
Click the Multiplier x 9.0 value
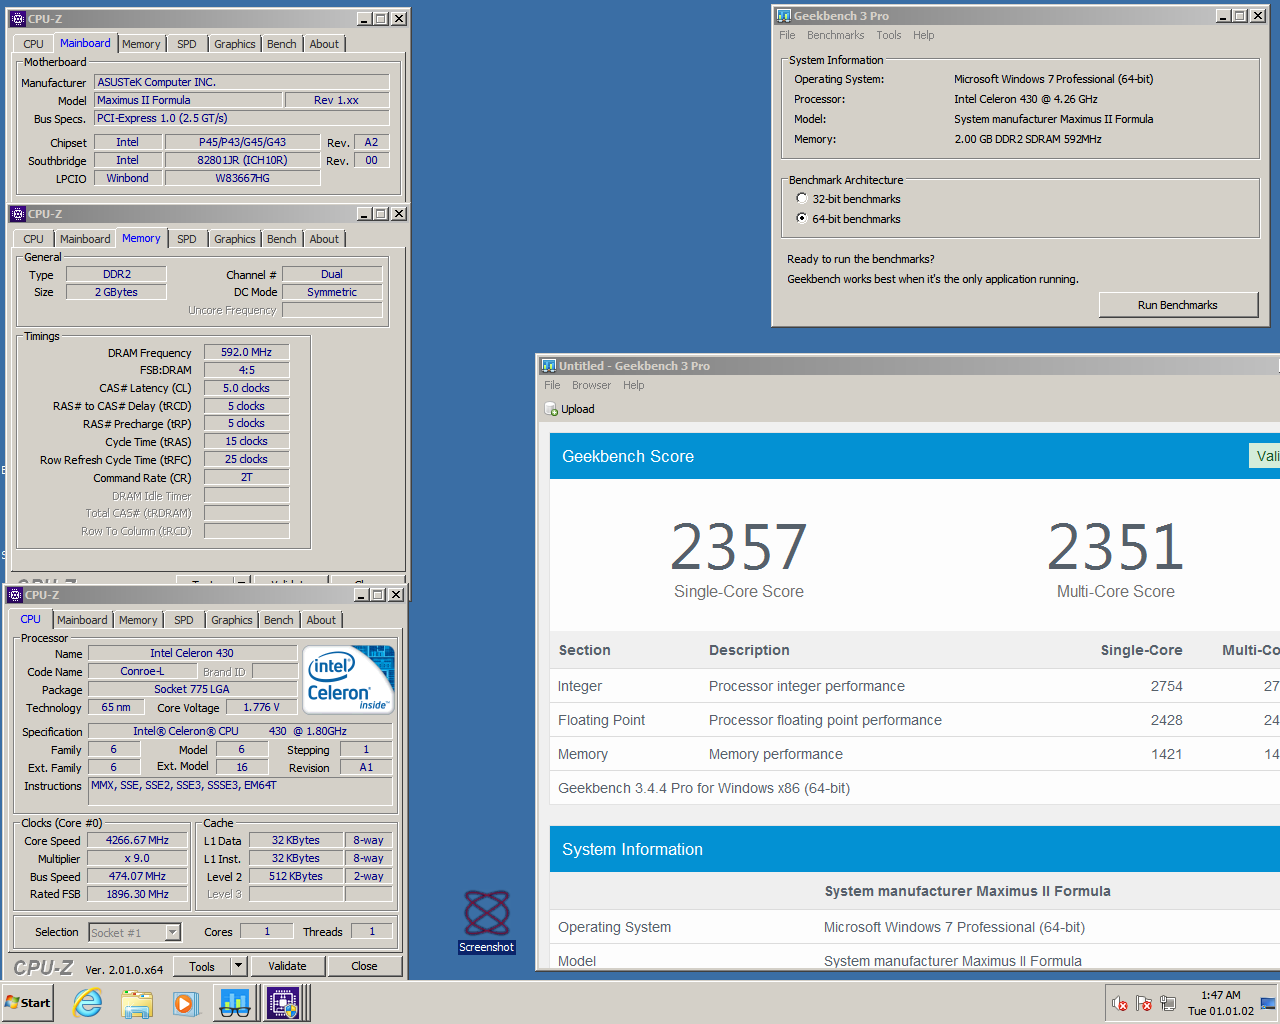tap(137, 858)
